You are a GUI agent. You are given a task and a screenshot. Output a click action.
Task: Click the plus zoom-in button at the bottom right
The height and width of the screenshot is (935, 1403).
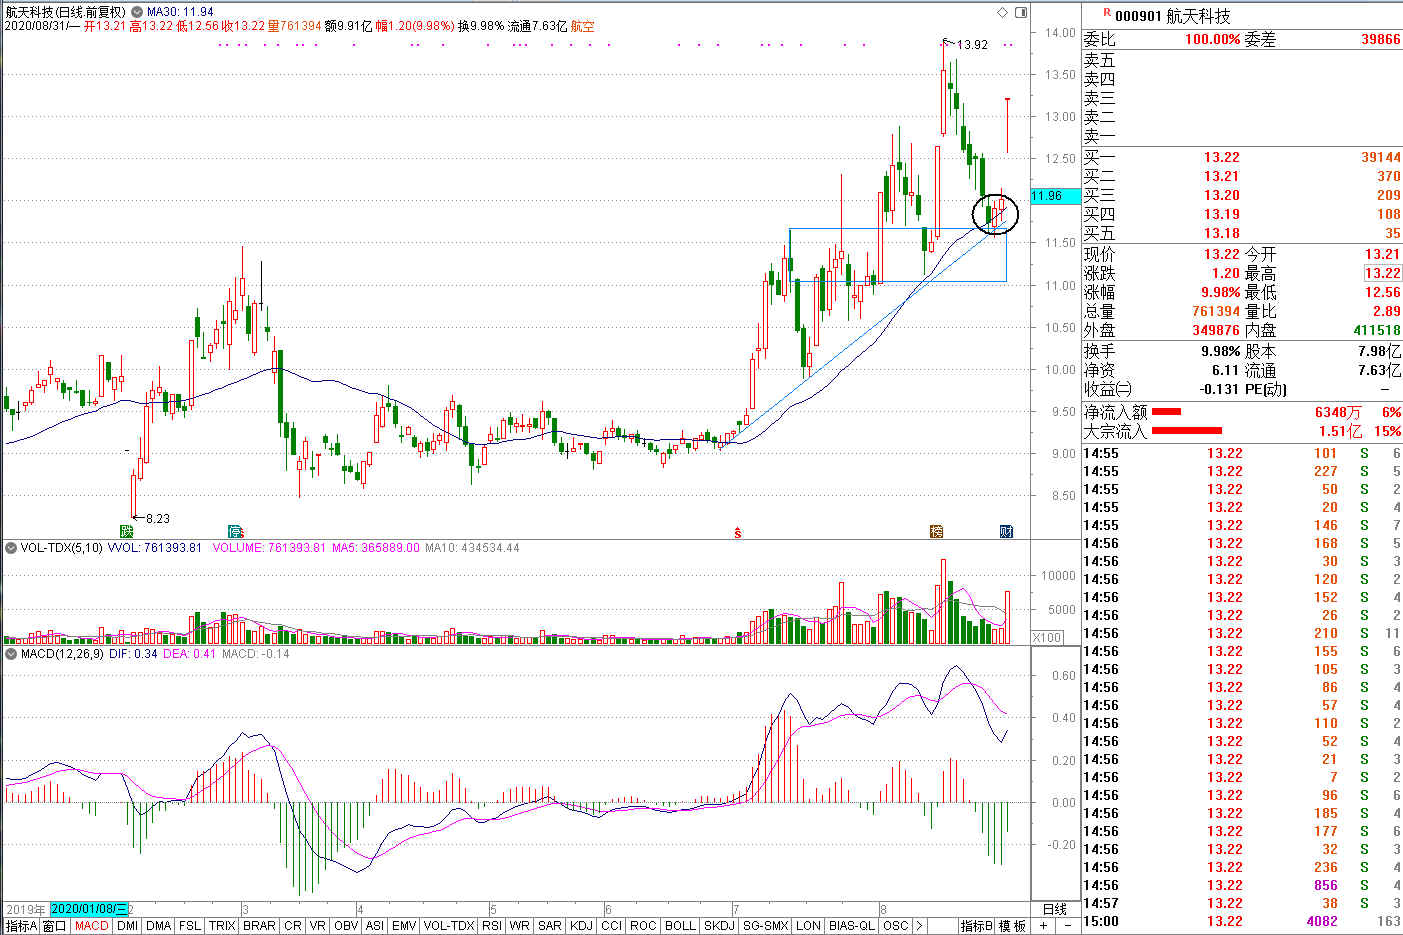pyautogui.click(x=1043, y=926)
